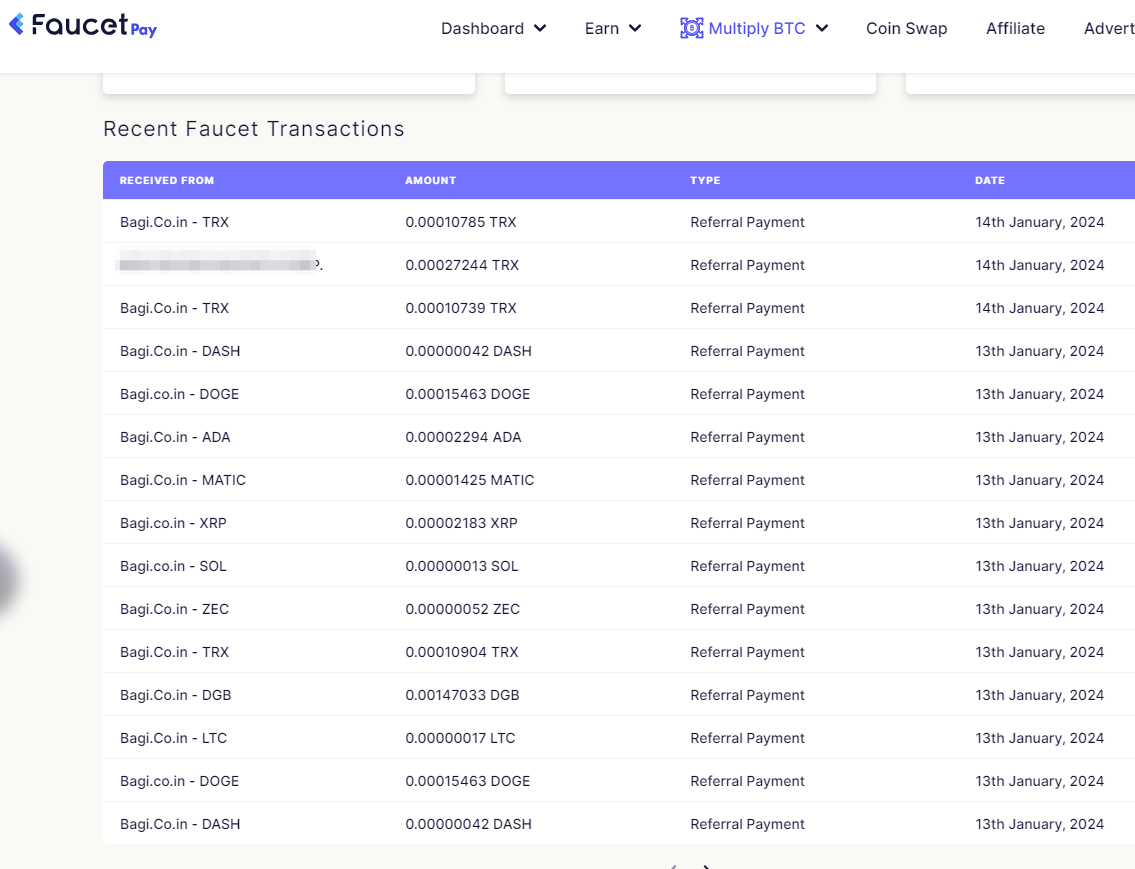
Task: Click Referral Payment in the LTC row
Action: coord(747,738)
